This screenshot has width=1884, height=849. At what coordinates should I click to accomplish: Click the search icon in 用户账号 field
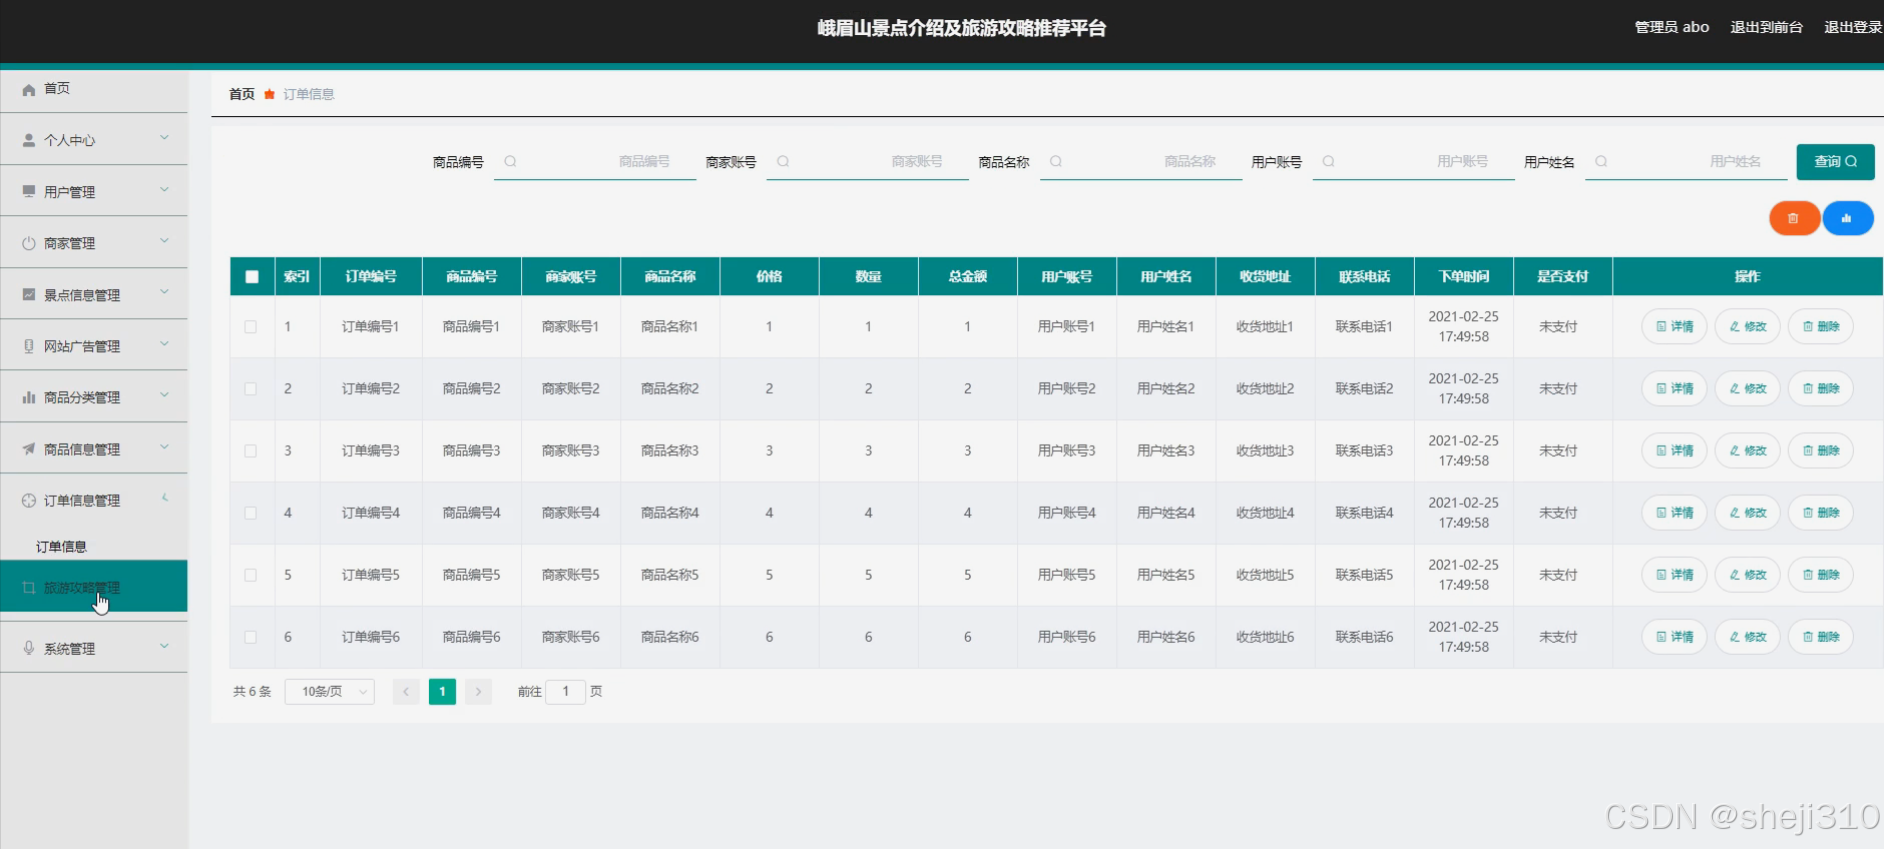1328,161
